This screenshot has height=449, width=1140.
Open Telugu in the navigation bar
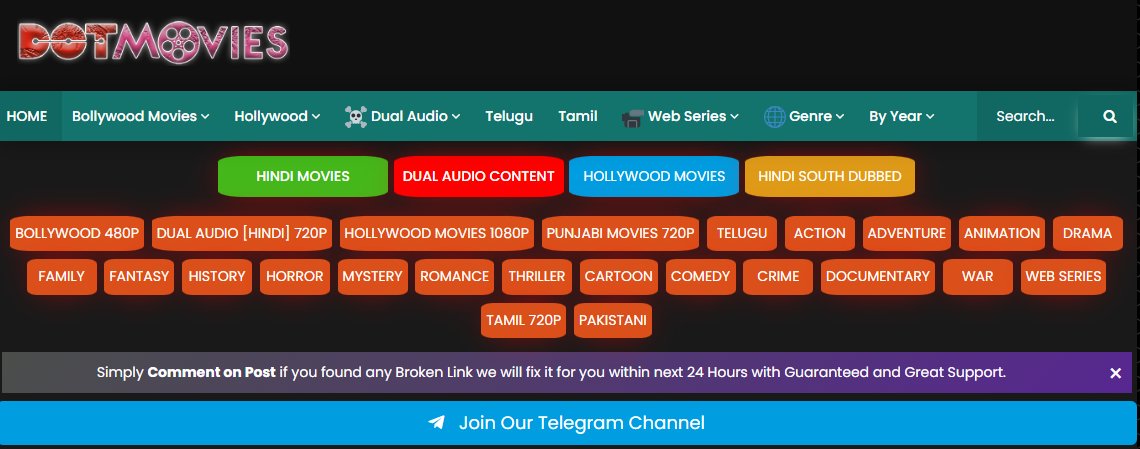509,116
